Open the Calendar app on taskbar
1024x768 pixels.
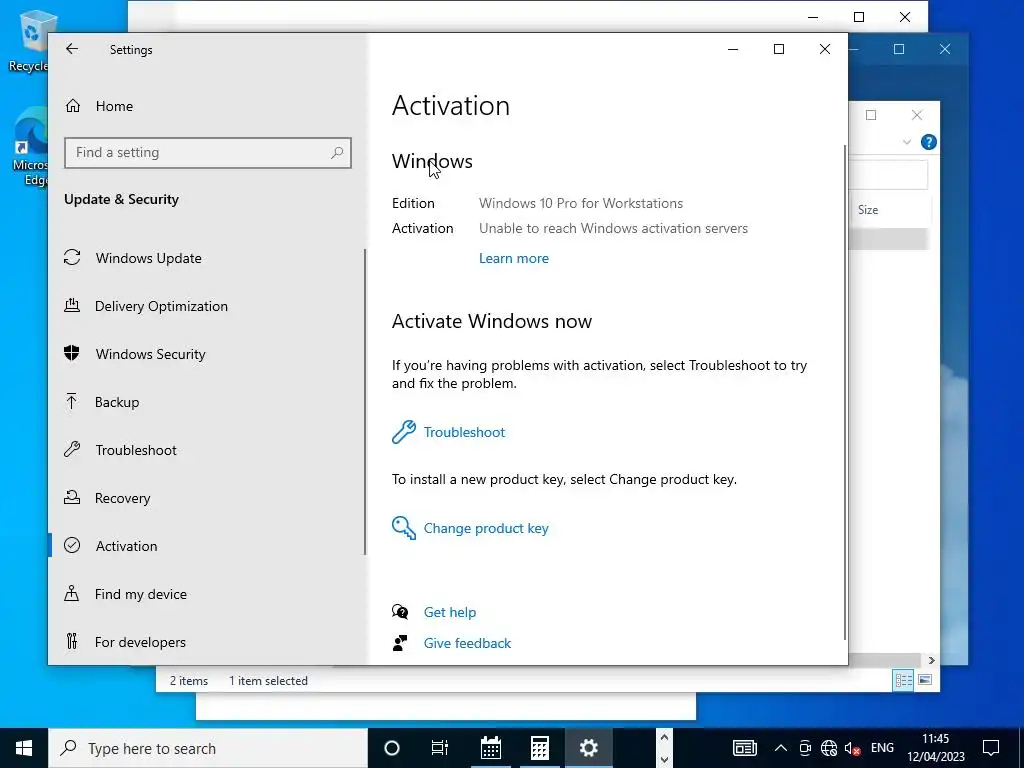[x=490, y=748]
